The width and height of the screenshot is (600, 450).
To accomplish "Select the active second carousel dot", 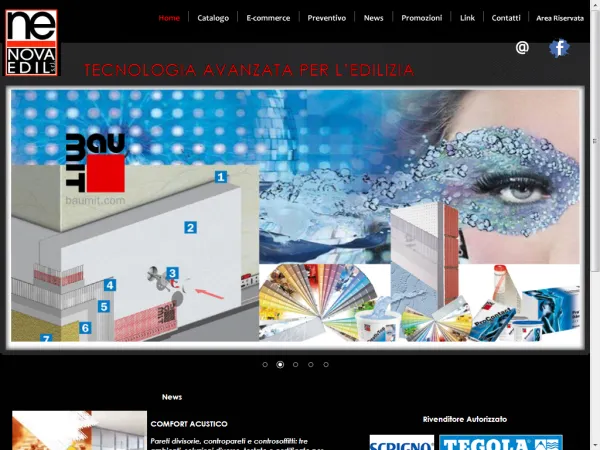I will [x=280, y=365].
